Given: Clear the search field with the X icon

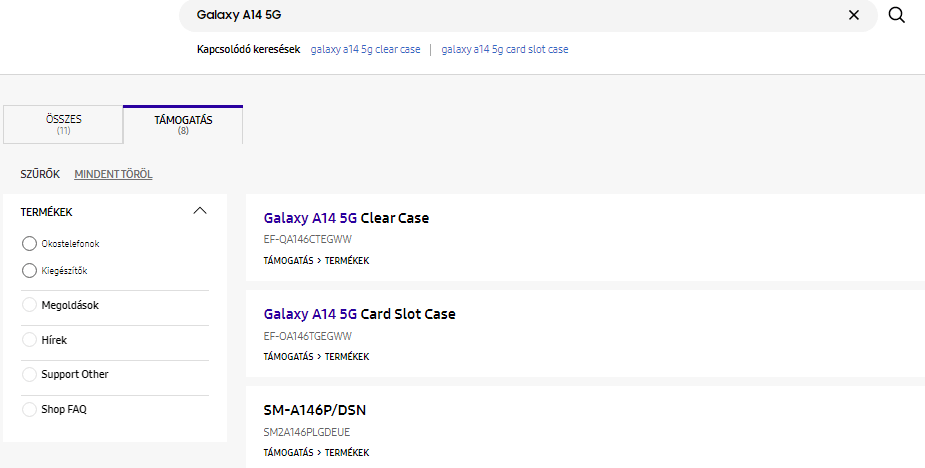Looking at the screenshot, I should [854, 15].
